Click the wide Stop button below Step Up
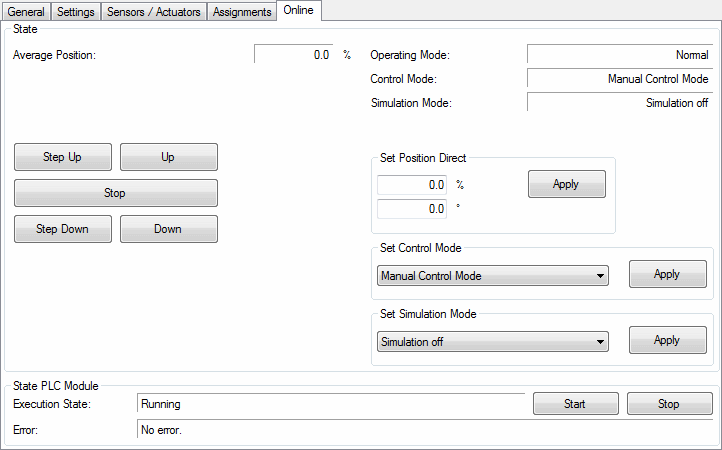 pyautogui.click(x=116, y=193)
